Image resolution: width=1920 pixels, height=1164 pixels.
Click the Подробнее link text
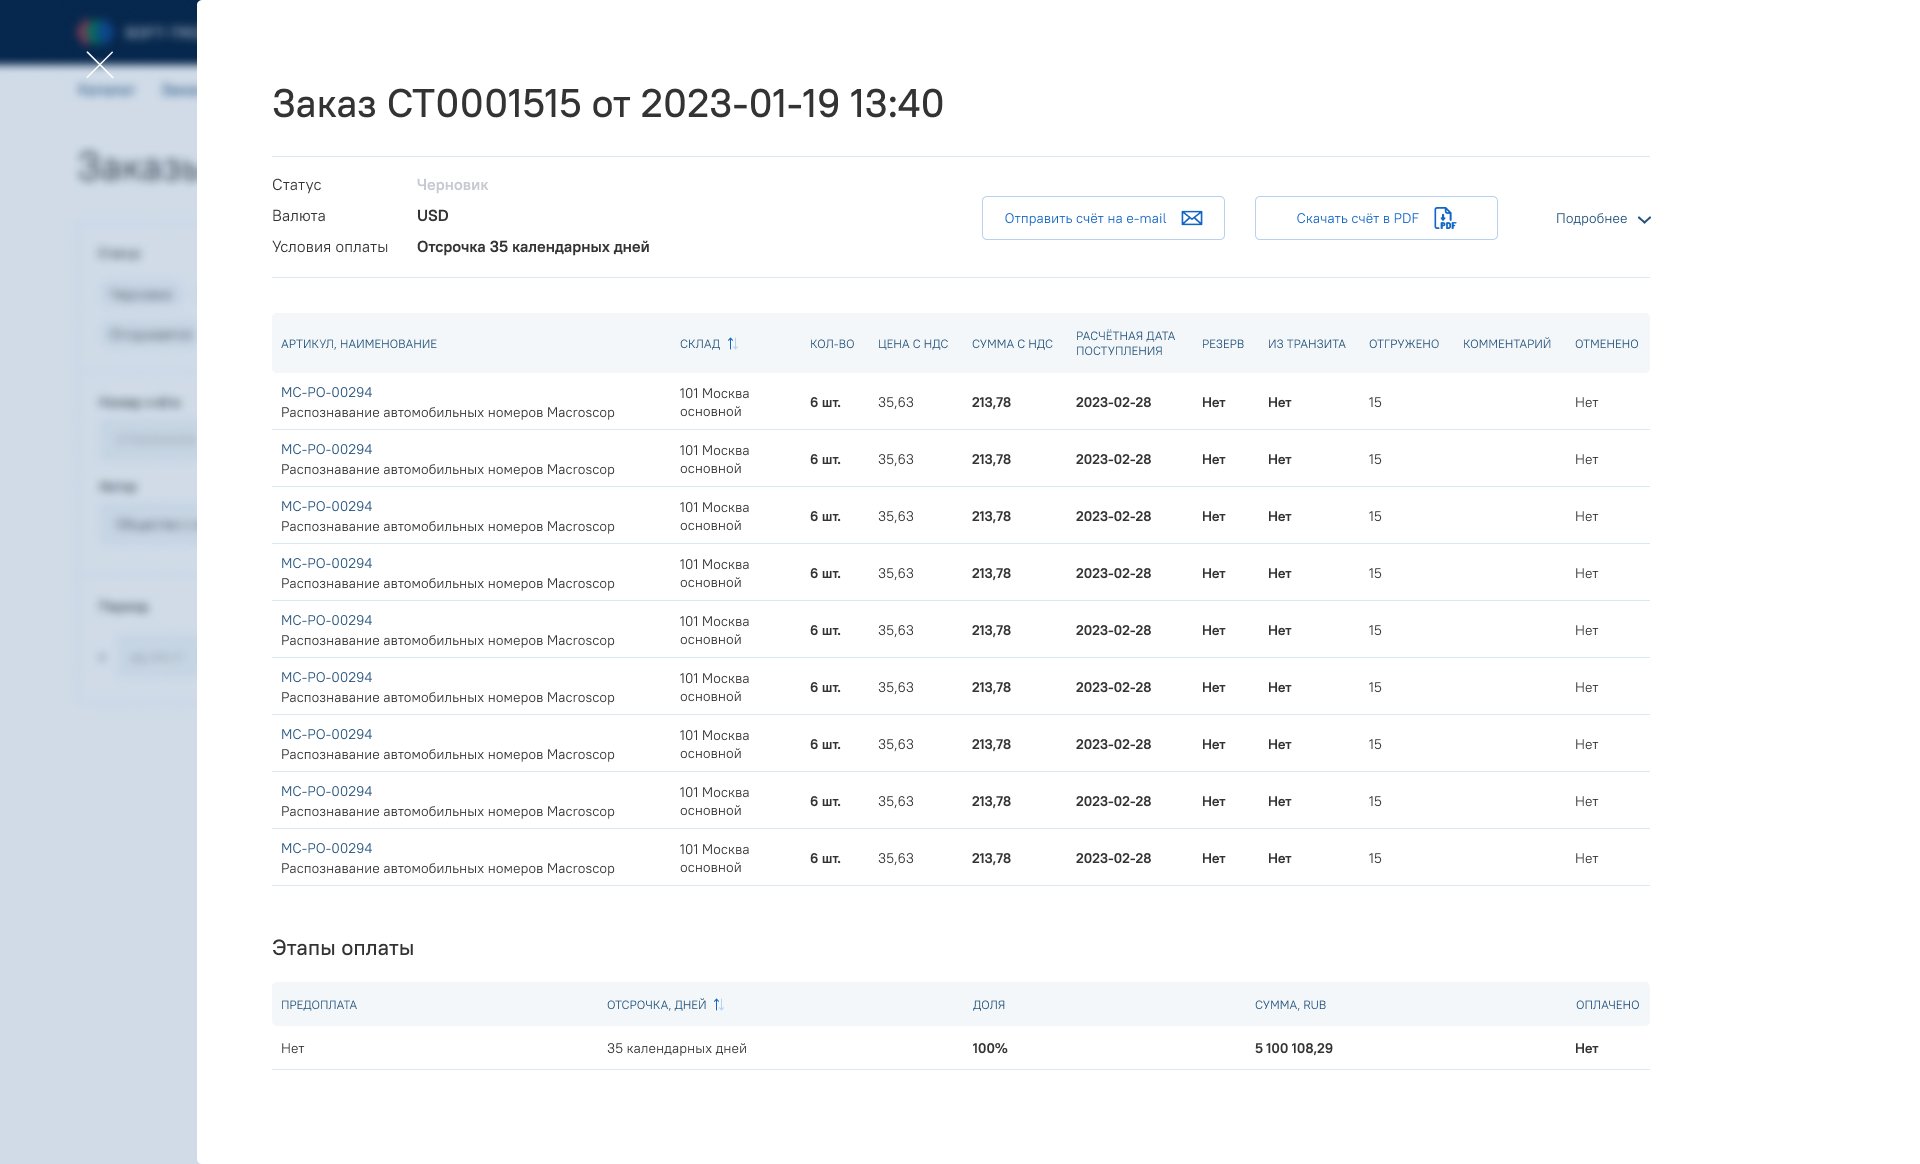click(x=1591, y=219)
